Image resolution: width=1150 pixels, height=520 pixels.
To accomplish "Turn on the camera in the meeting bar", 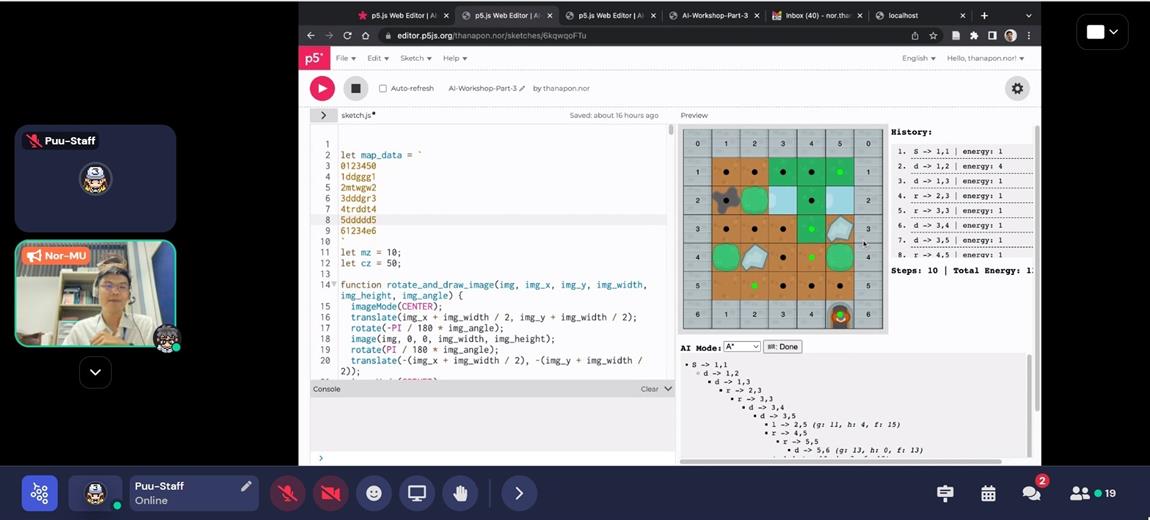I will coord(330,493).
